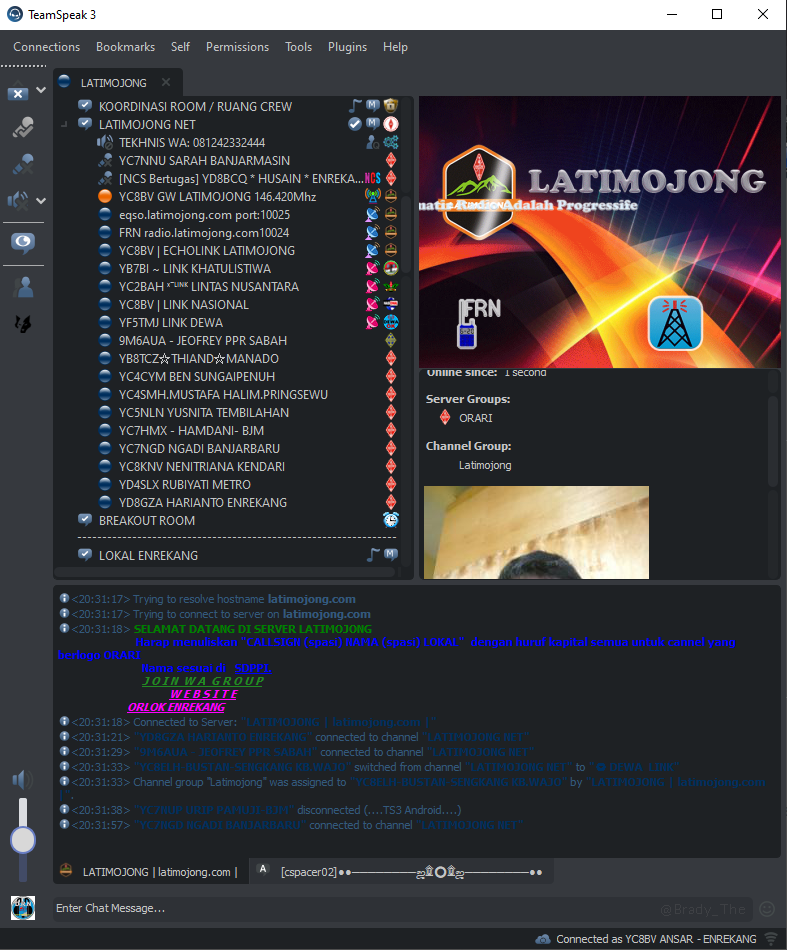
Task: Collapse the LATIMOJONG NET channel tree
Action: coord(64,125)
